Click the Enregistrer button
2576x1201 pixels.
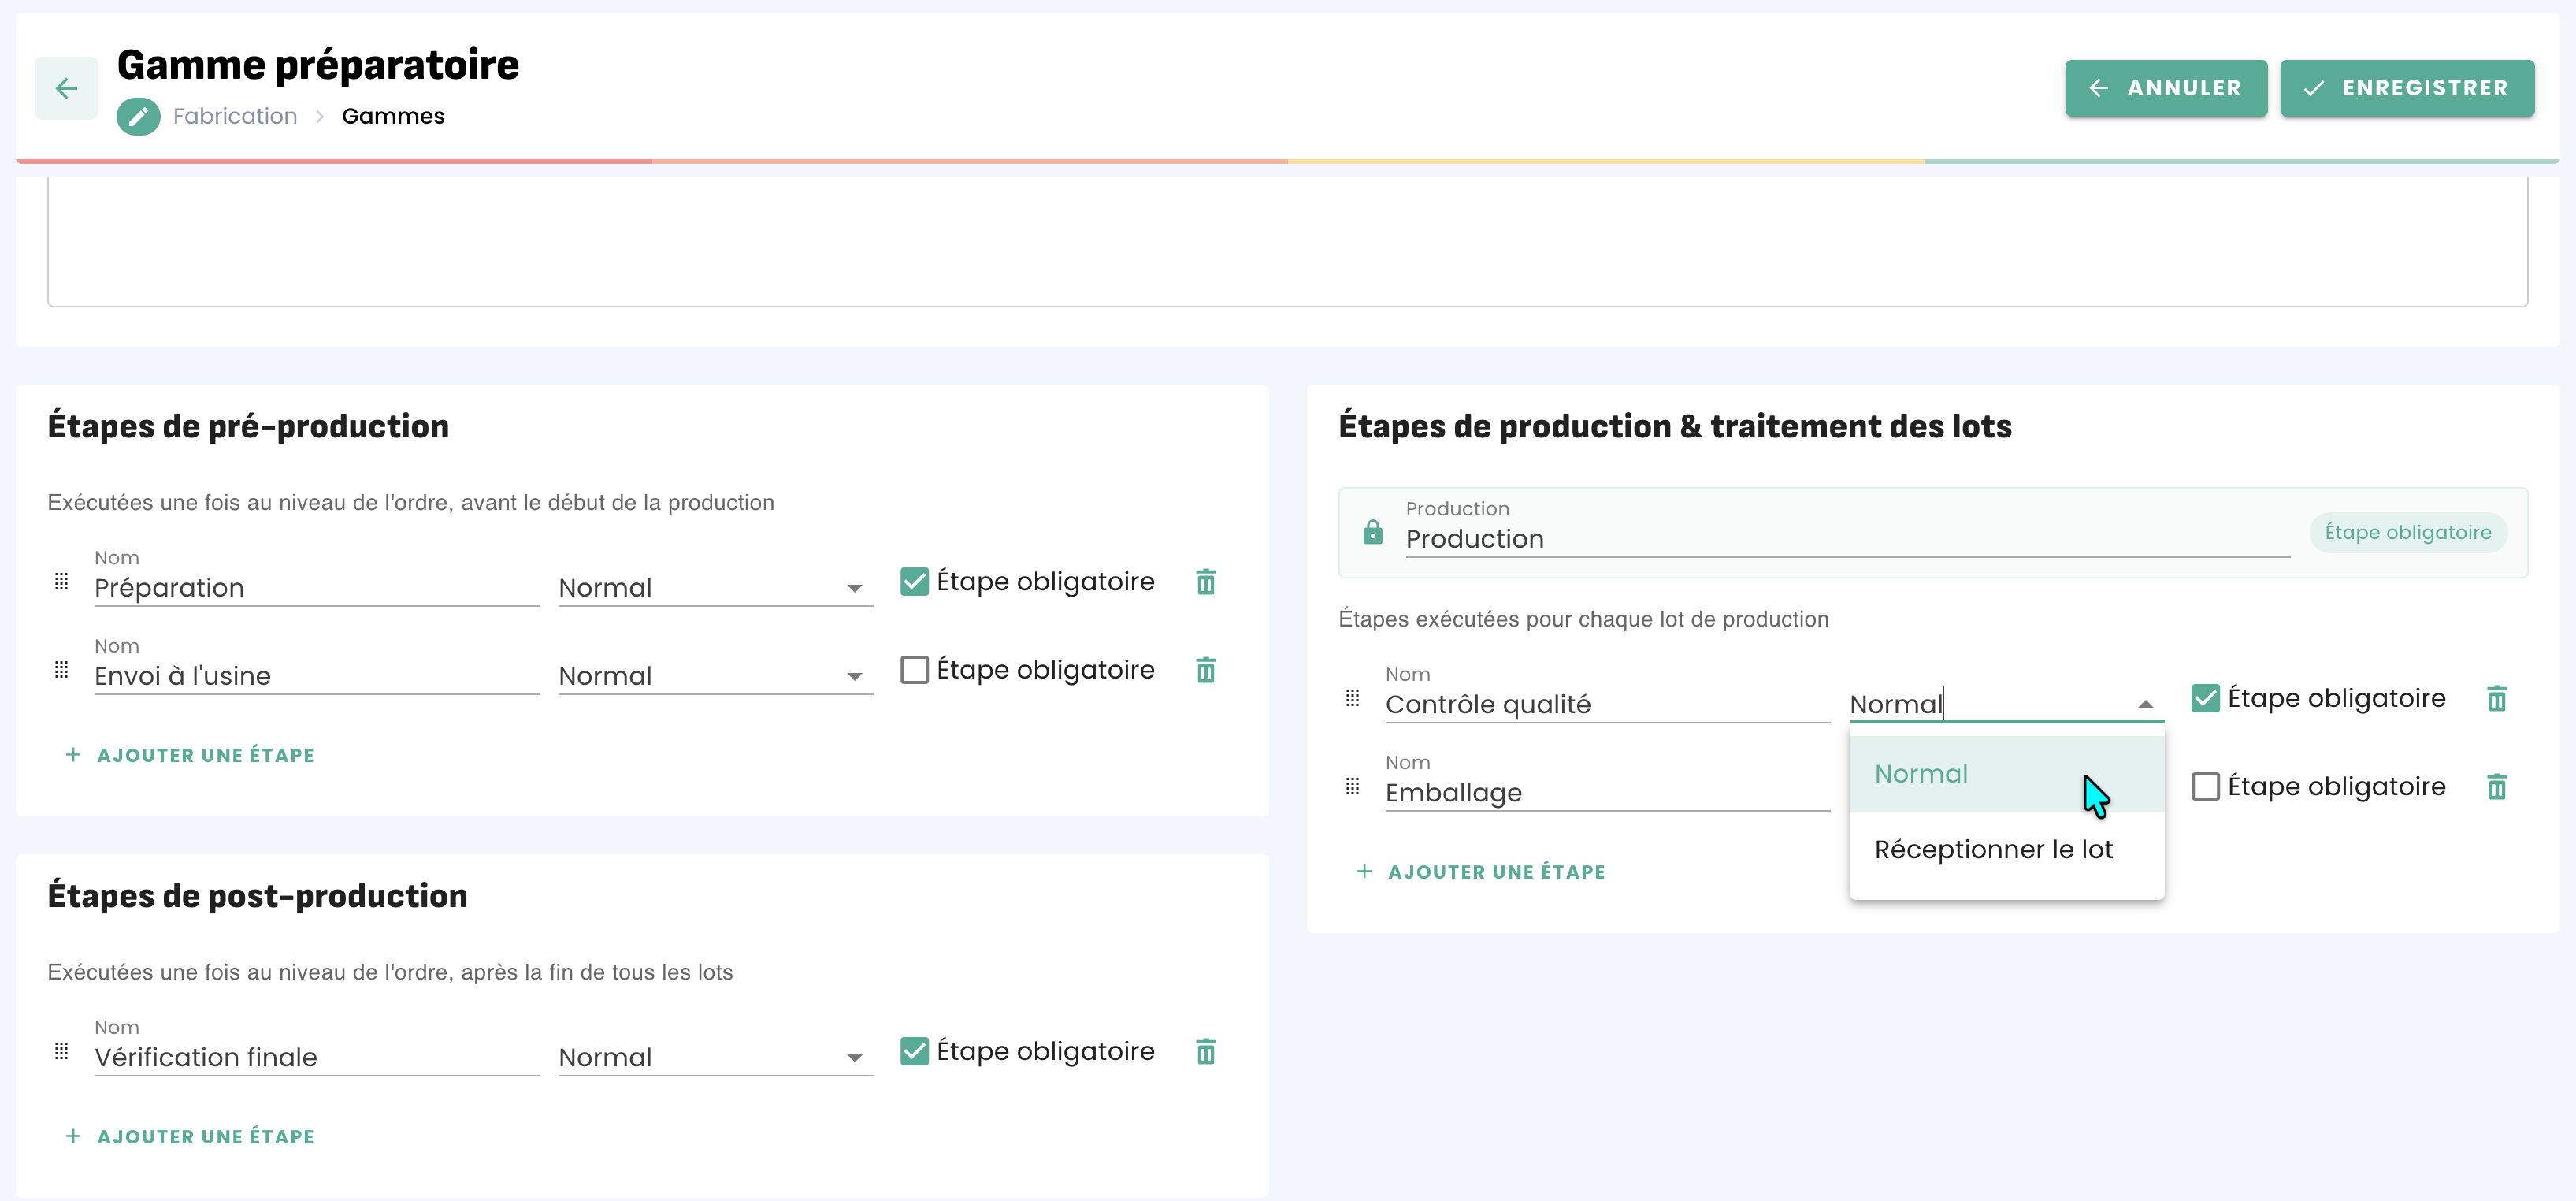(x=2406, y=89)
